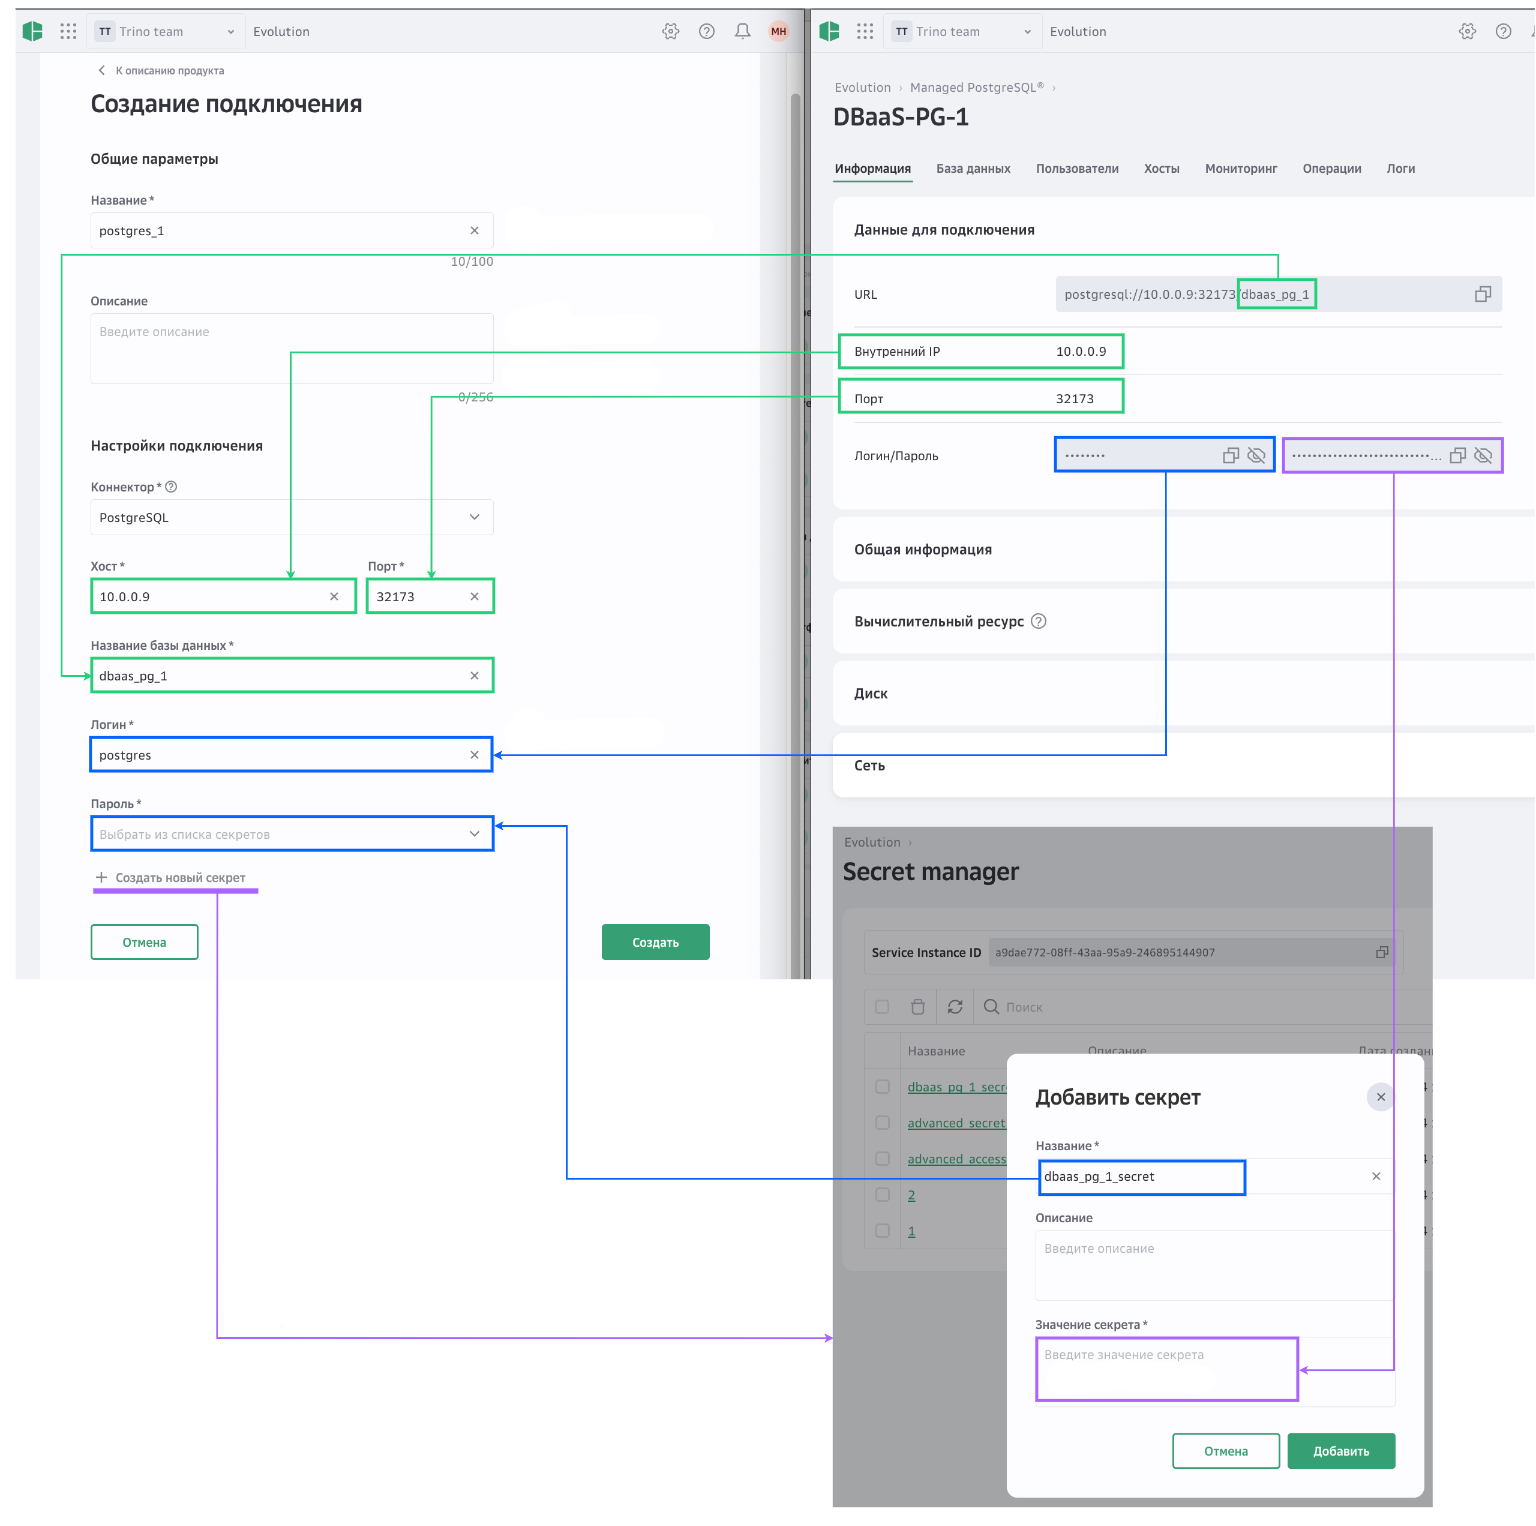Switch to the Мониторинг tab
This screenshot has width=1536, height=1526.
[1240, 169]
